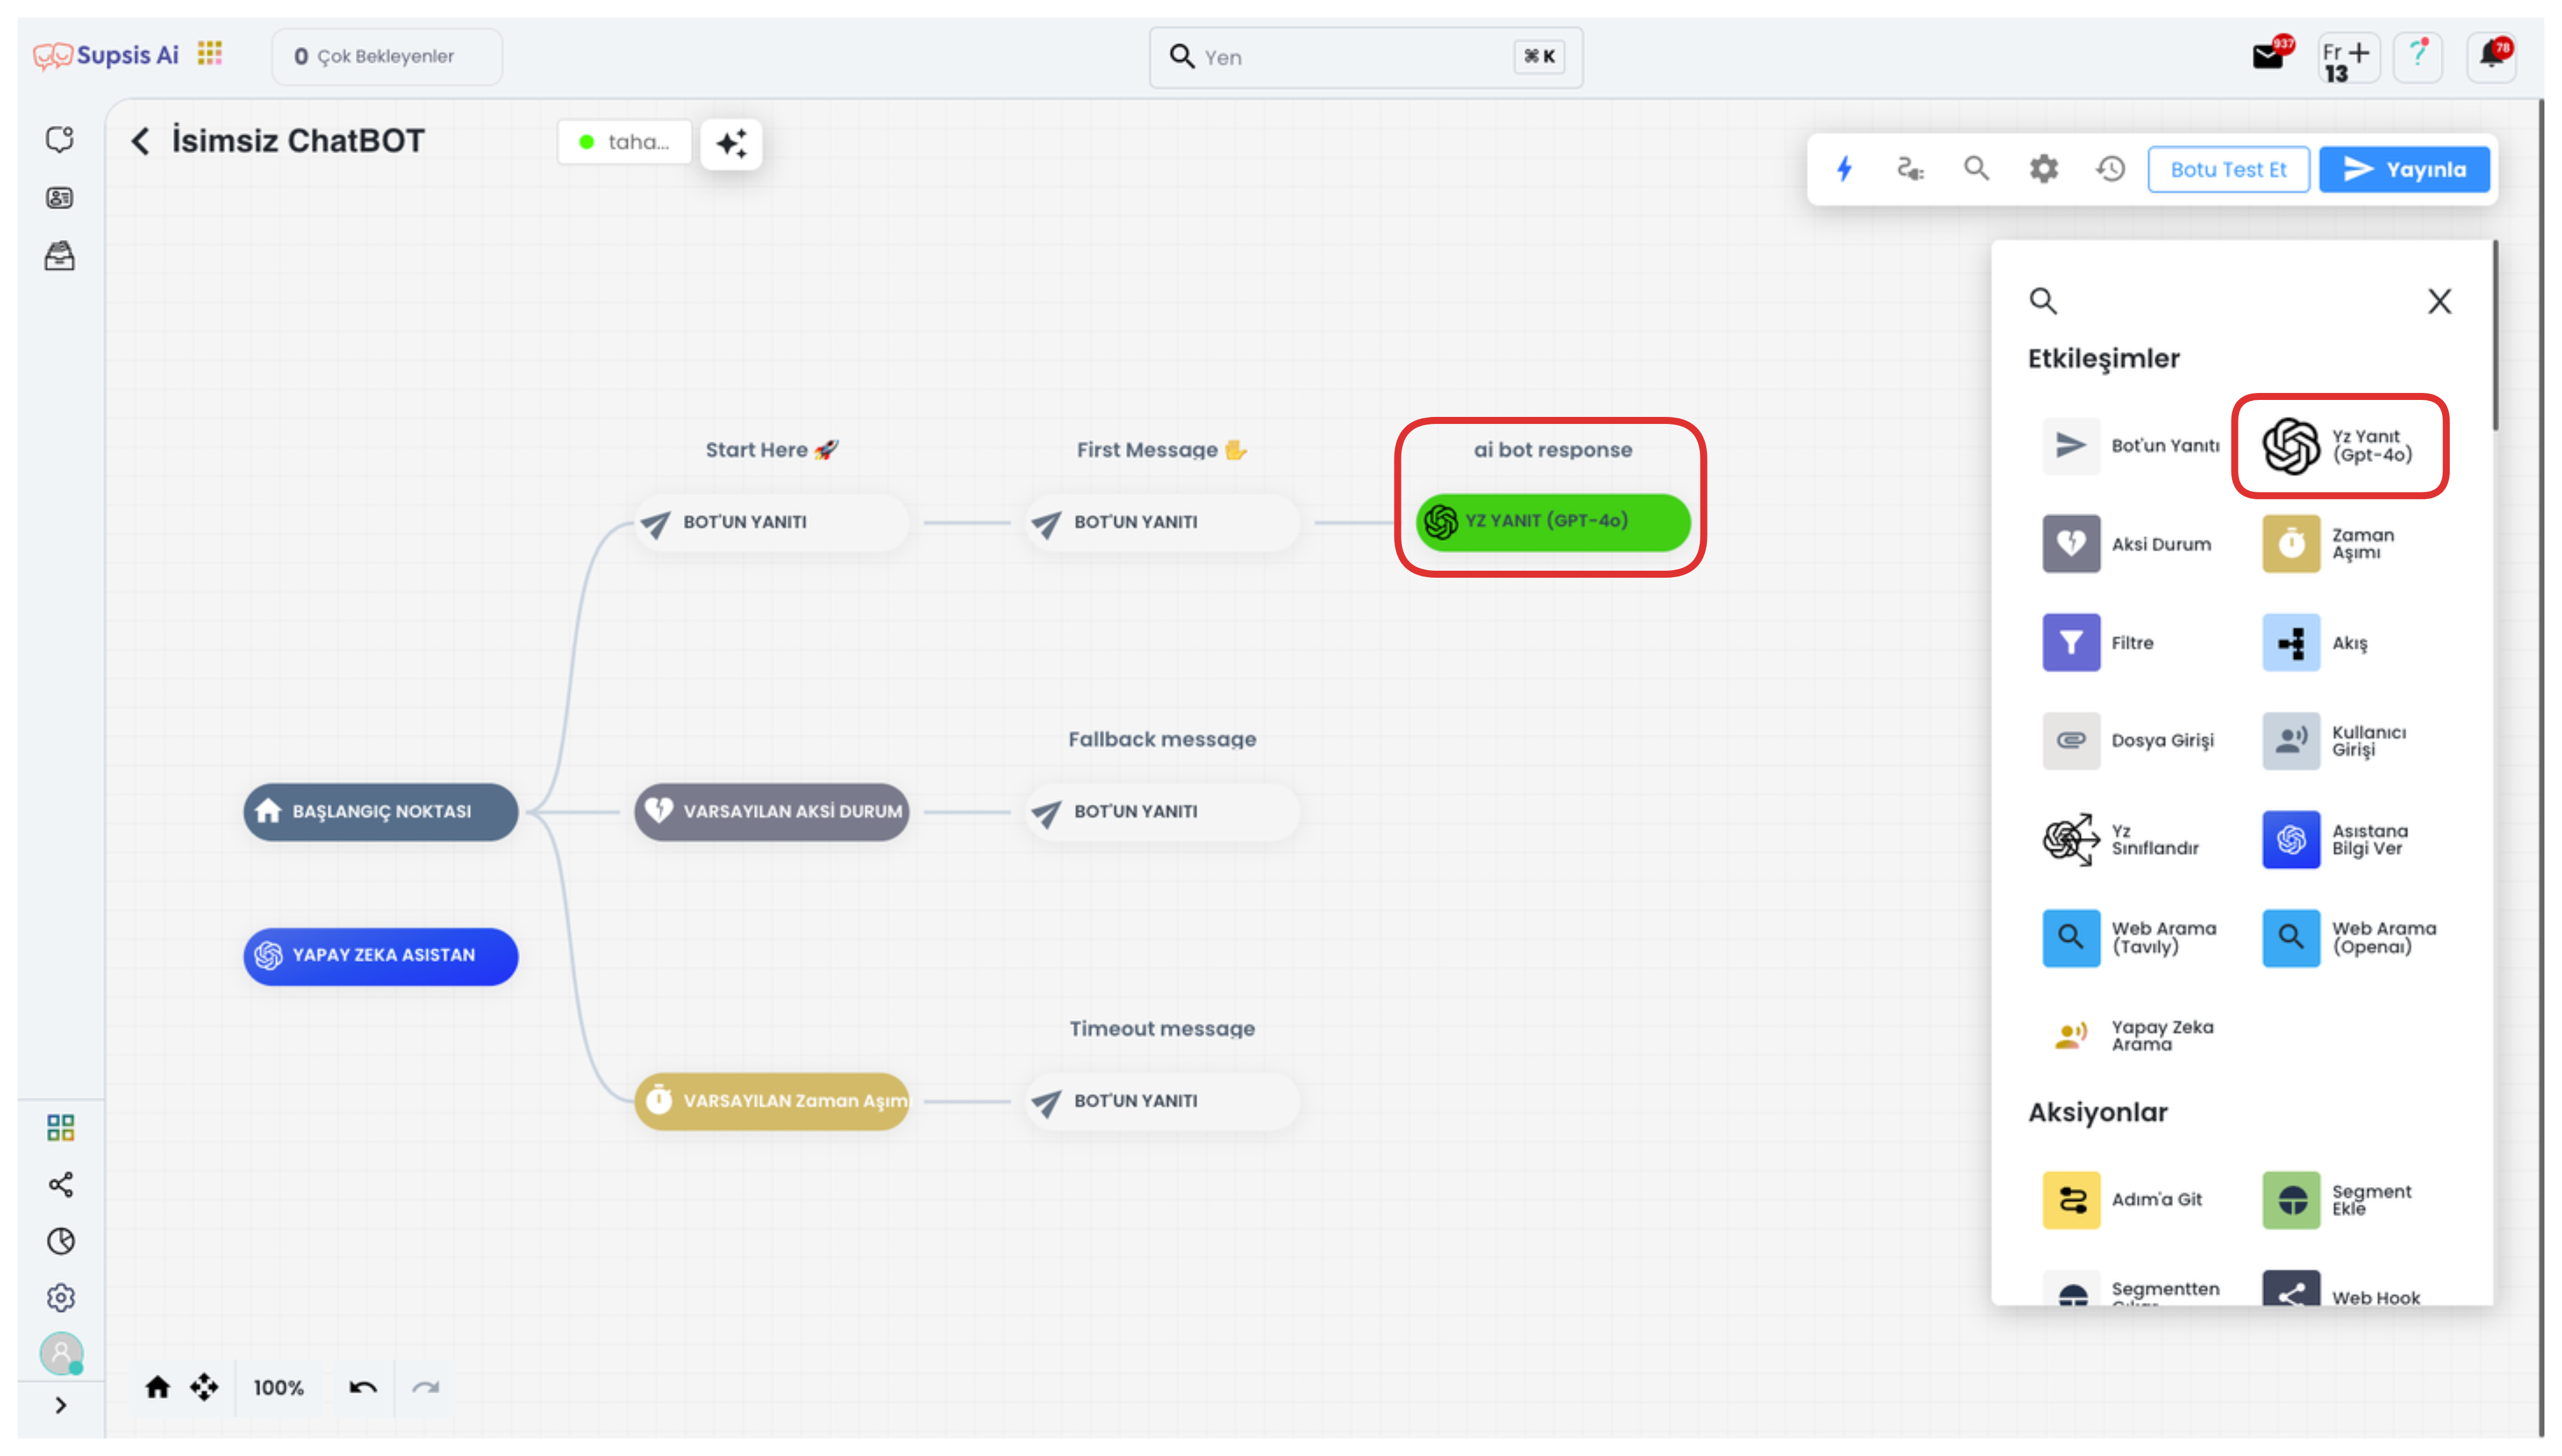This screenshot has height=1456, width=2562.
Task: Select Filtre interaction
Action: click(2099, 643)
